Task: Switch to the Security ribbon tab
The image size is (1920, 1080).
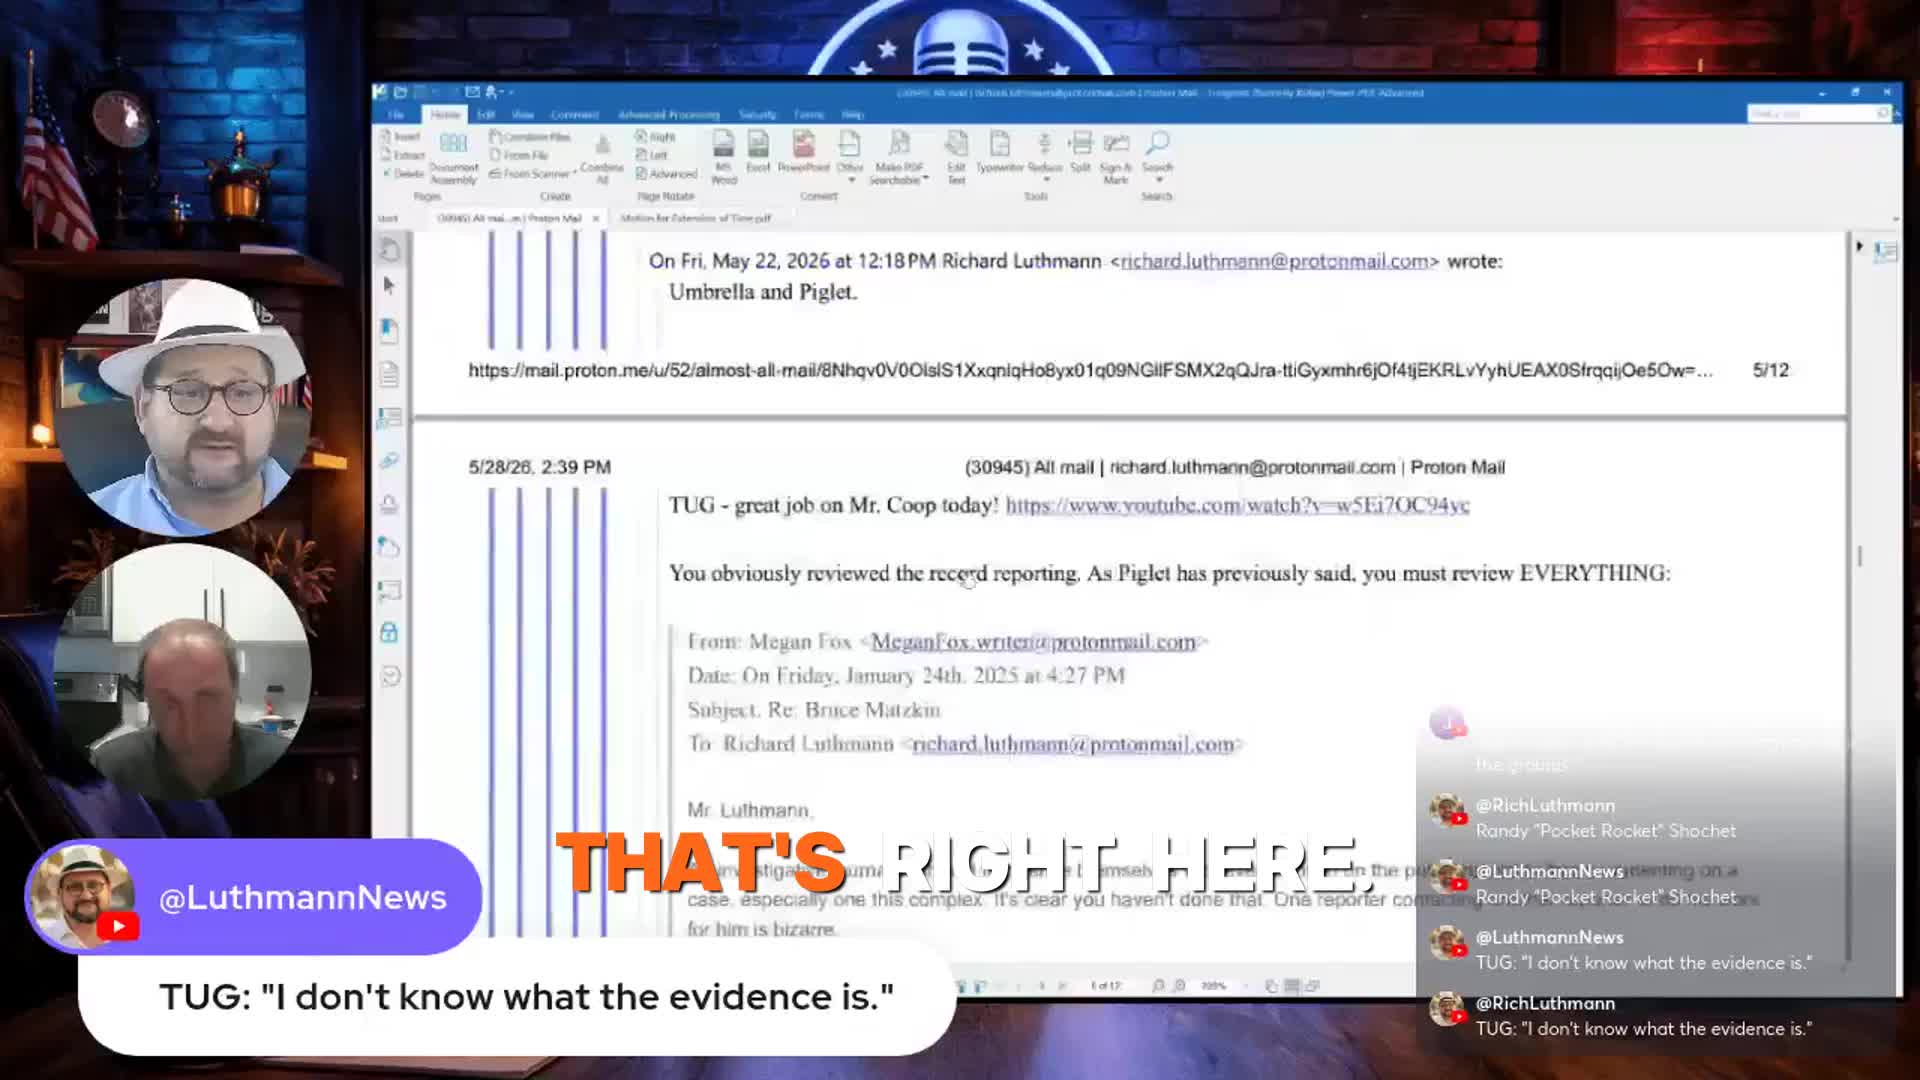Action: pyautogui.click(x=757, y=115)
